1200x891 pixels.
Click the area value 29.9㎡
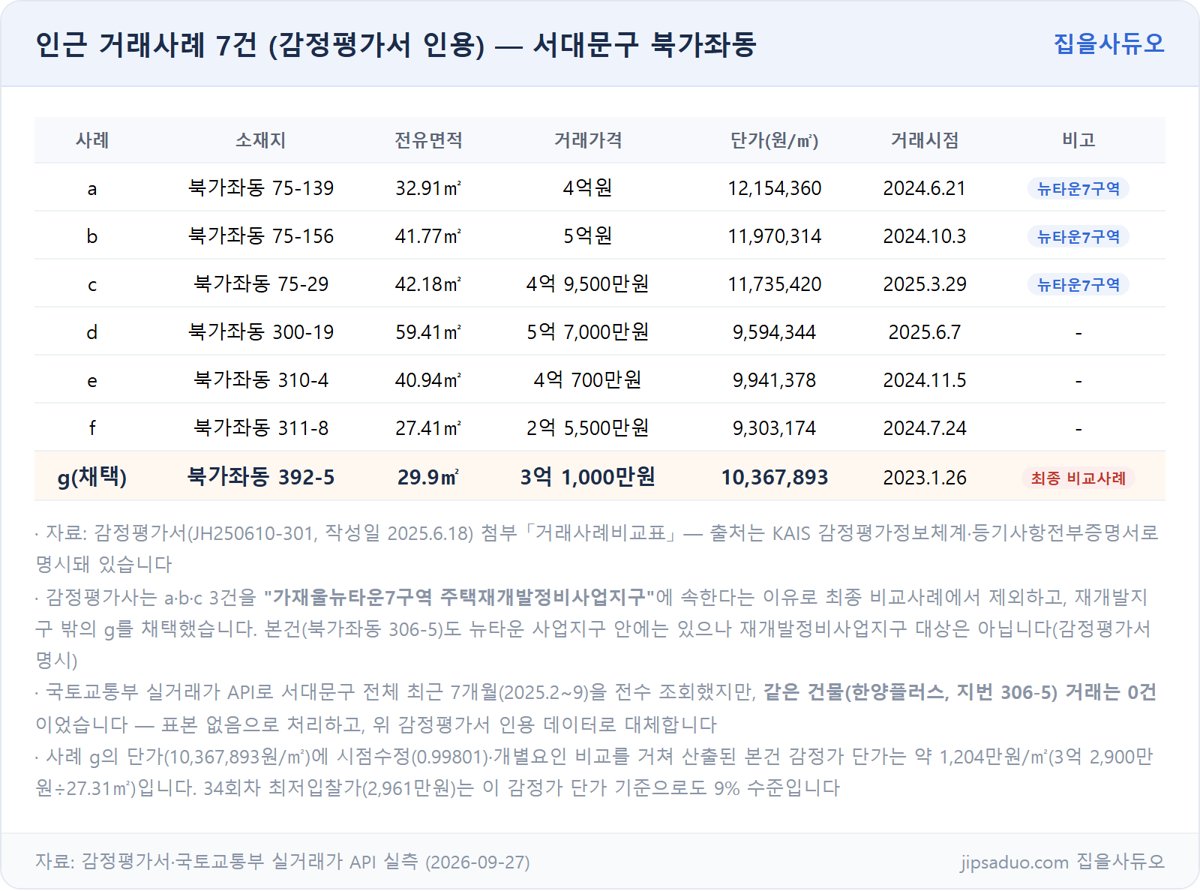[428, 477]
